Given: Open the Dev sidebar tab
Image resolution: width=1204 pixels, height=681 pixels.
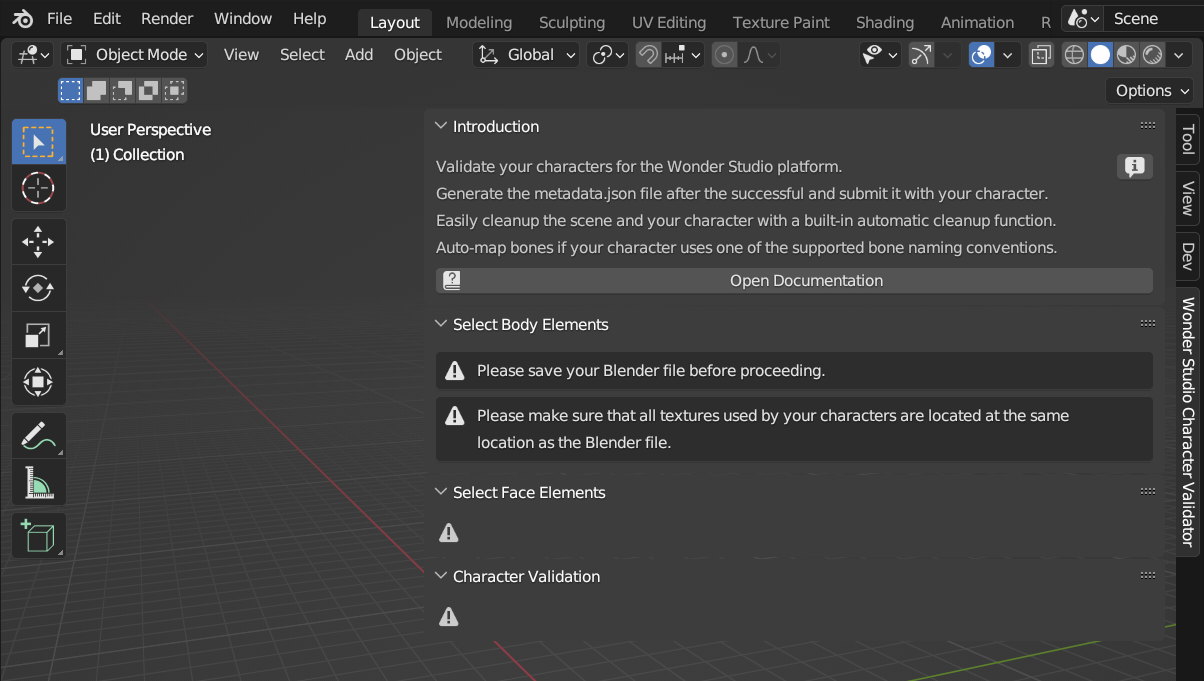Looking at the screenshot, I should (x=1188, y=256).
